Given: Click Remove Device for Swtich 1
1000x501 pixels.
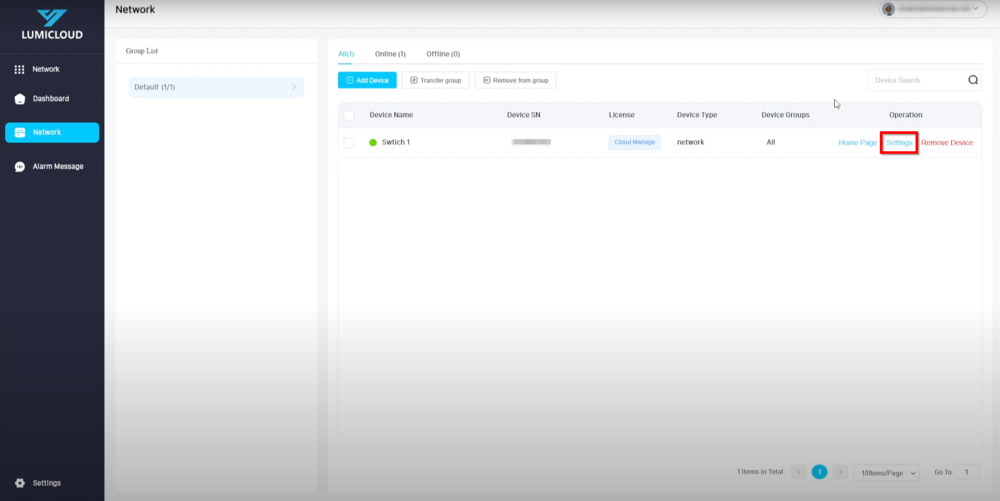Looking at the screenshot, I should (x=946, y=143).
